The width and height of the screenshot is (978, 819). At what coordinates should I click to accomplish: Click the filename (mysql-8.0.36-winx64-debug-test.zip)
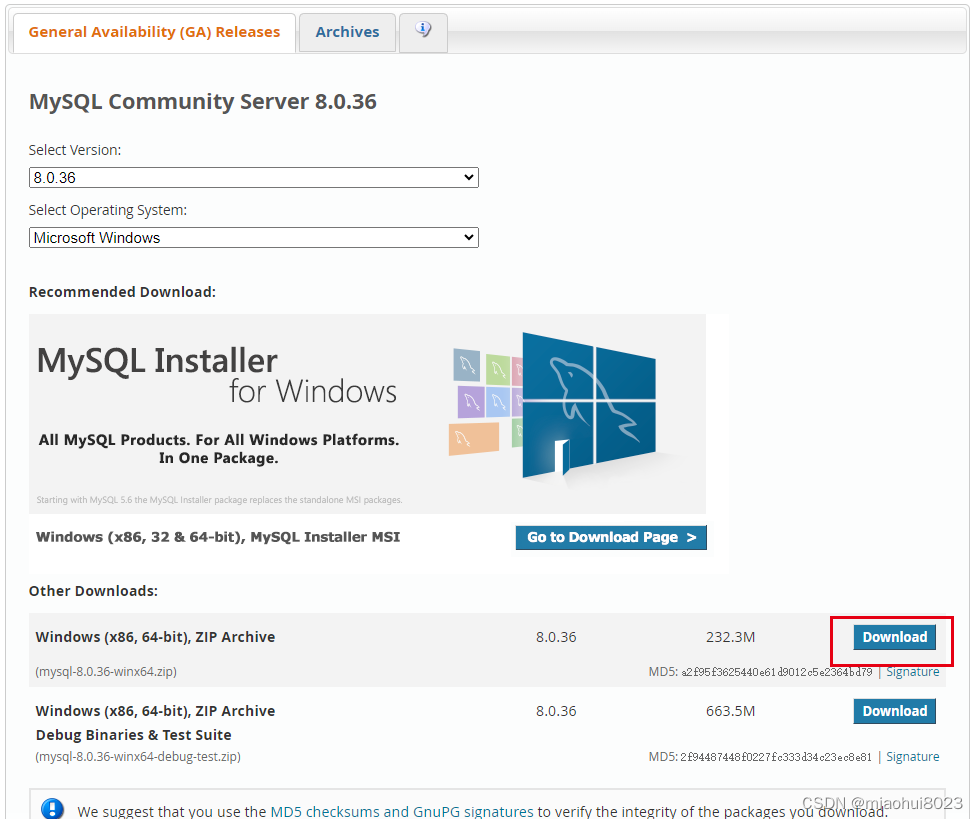(138, 757)
